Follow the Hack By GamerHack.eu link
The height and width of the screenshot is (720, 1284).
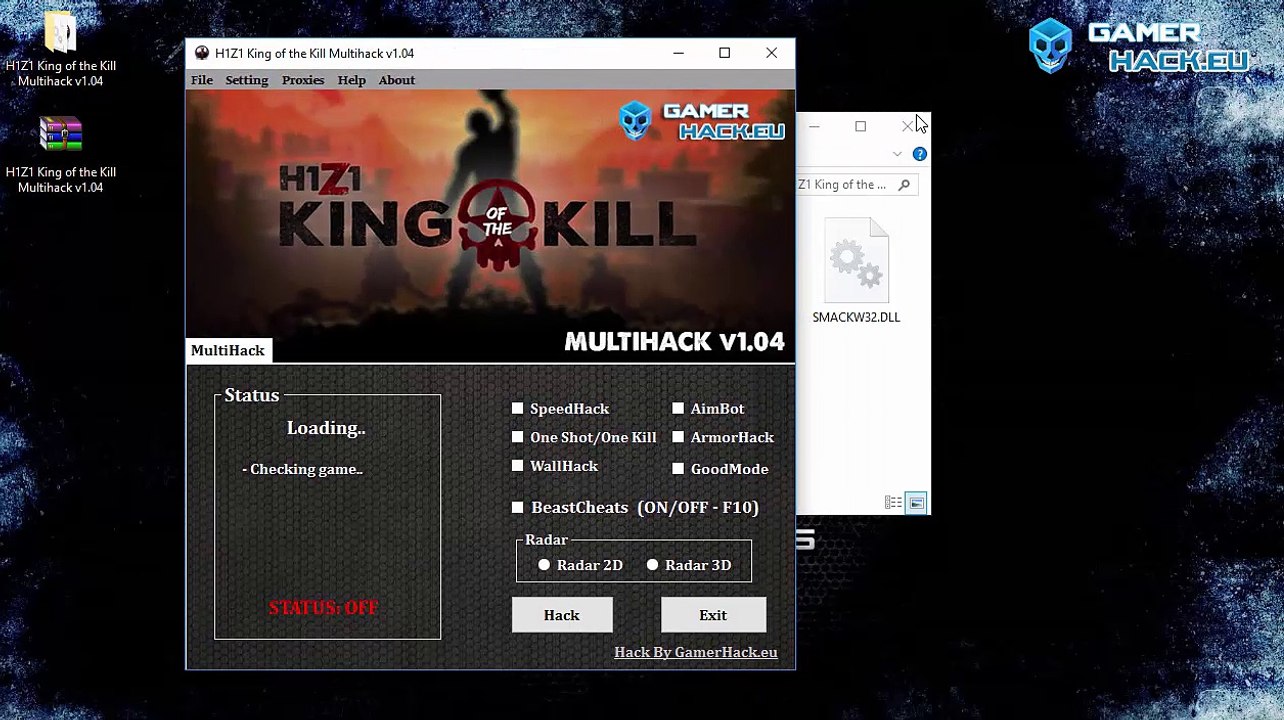point(696,652)
